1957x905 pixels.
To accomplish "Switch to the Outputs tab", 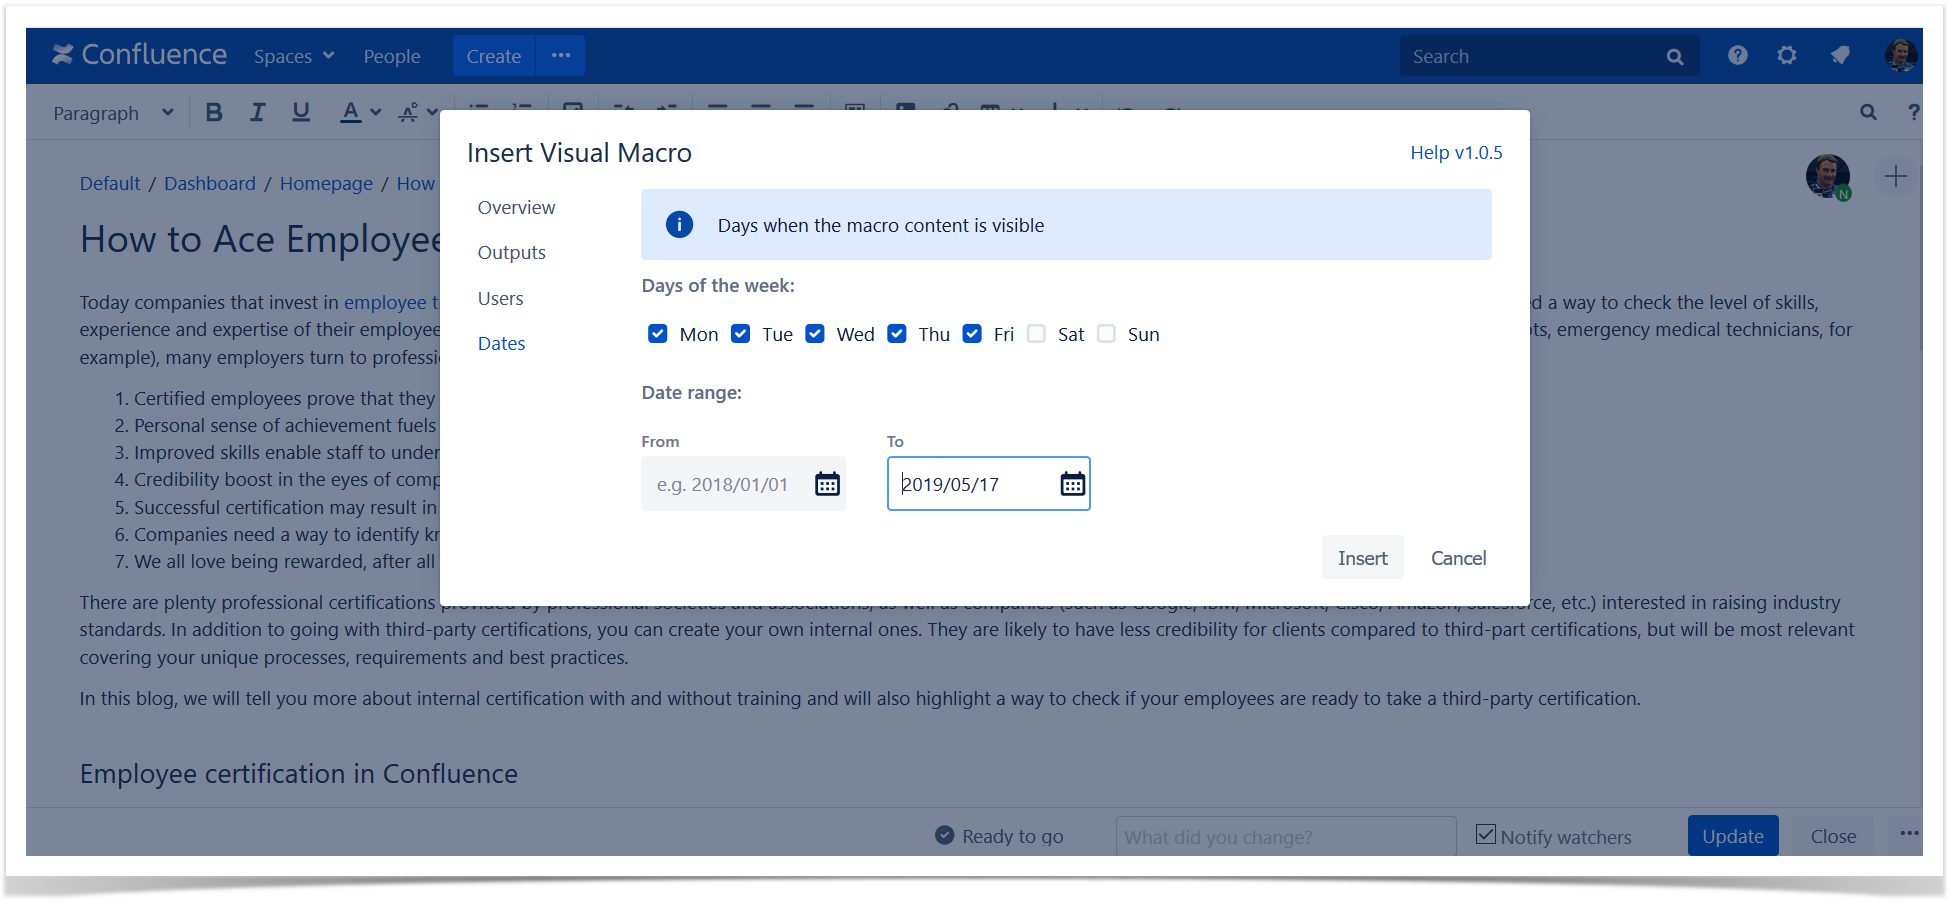I will tap(512, 253).
